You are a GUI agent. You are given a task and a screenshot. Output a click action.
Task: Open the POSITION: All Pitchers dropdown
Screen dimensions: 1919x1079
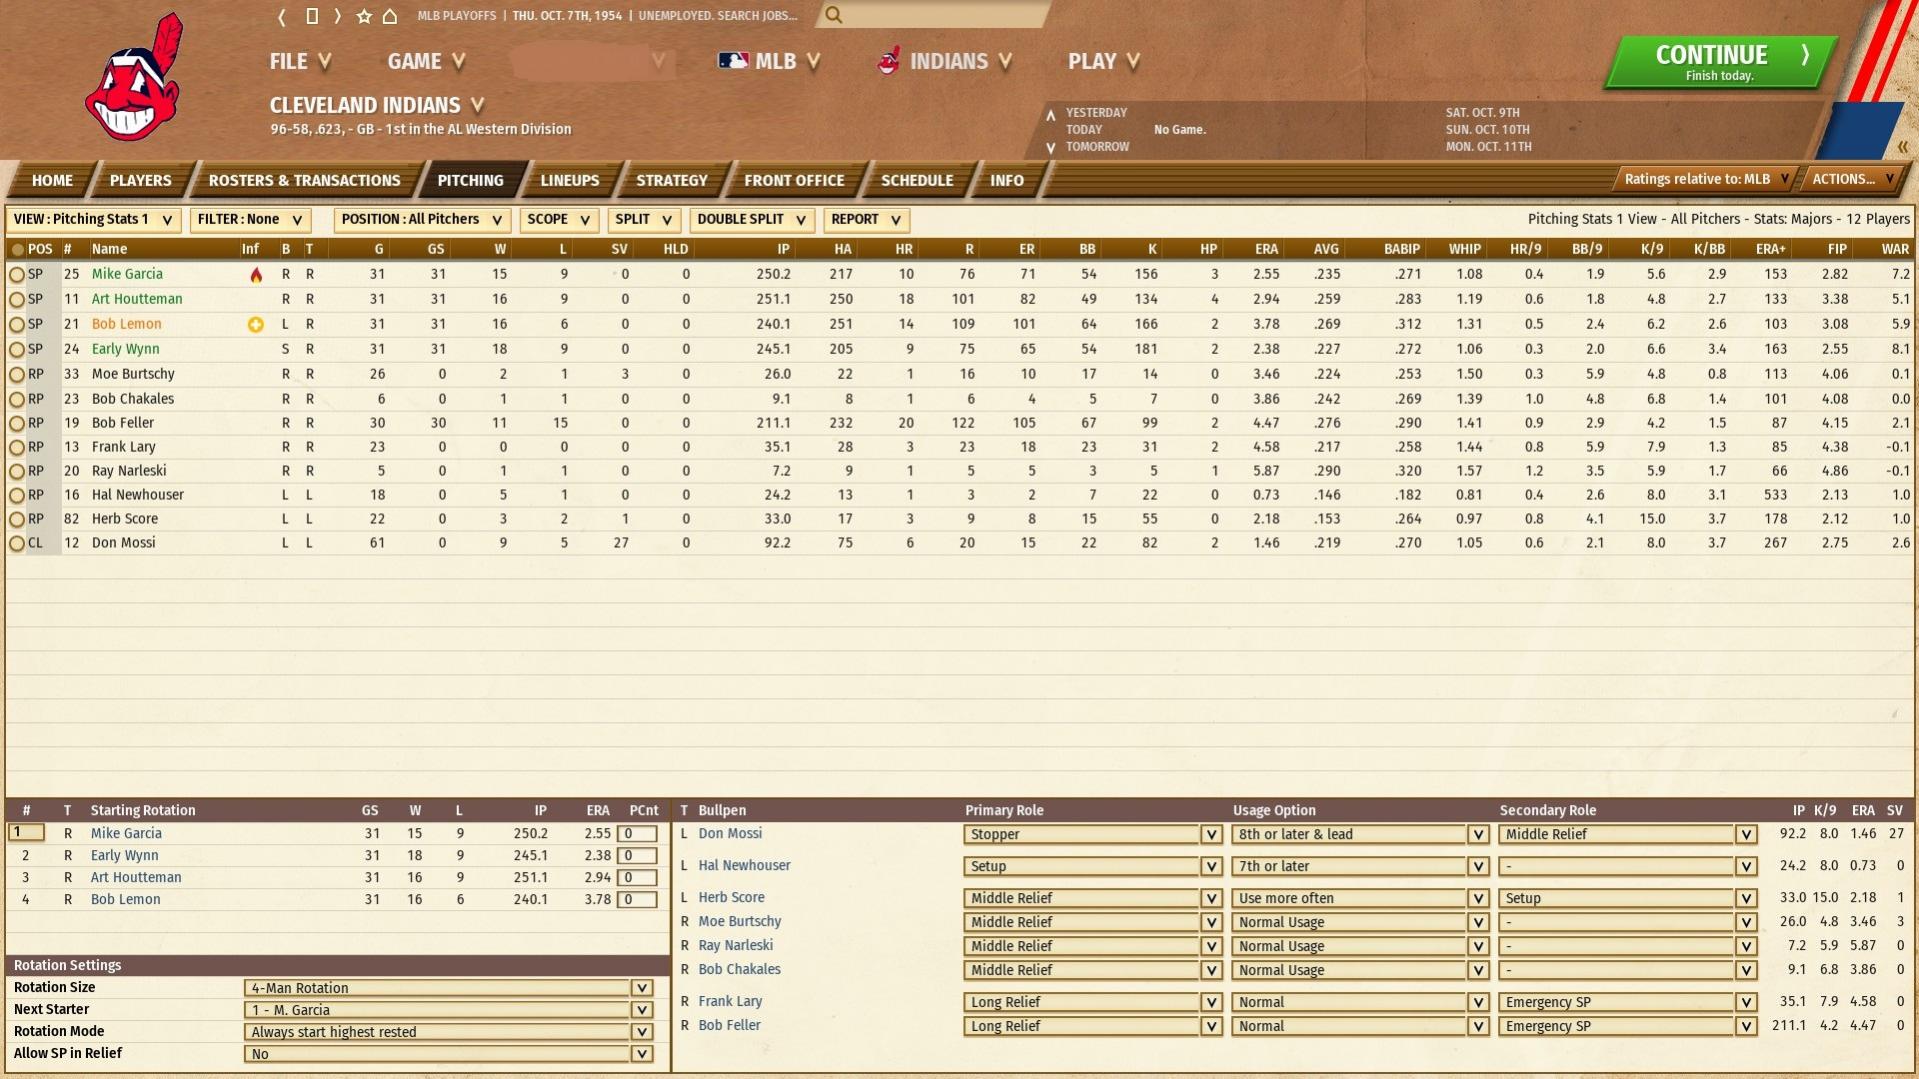click(422, 219)
